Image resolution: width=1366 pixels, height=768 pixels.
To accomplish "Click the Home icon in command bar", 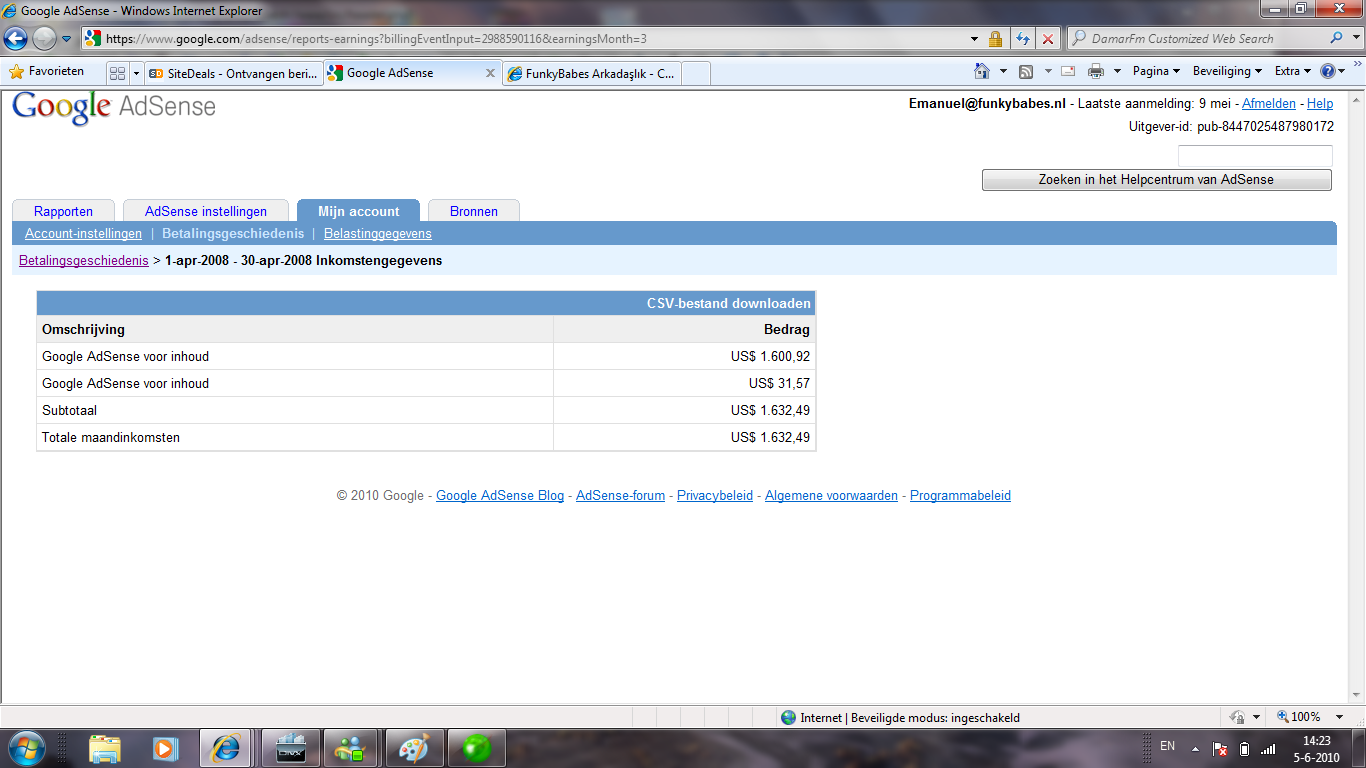I will tap(982, 71).
